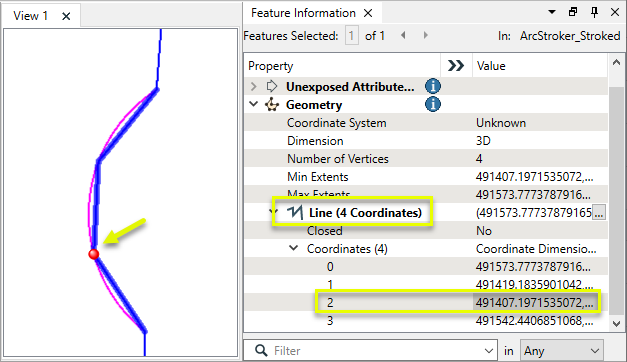Click the Value column header

click(540, 66)
